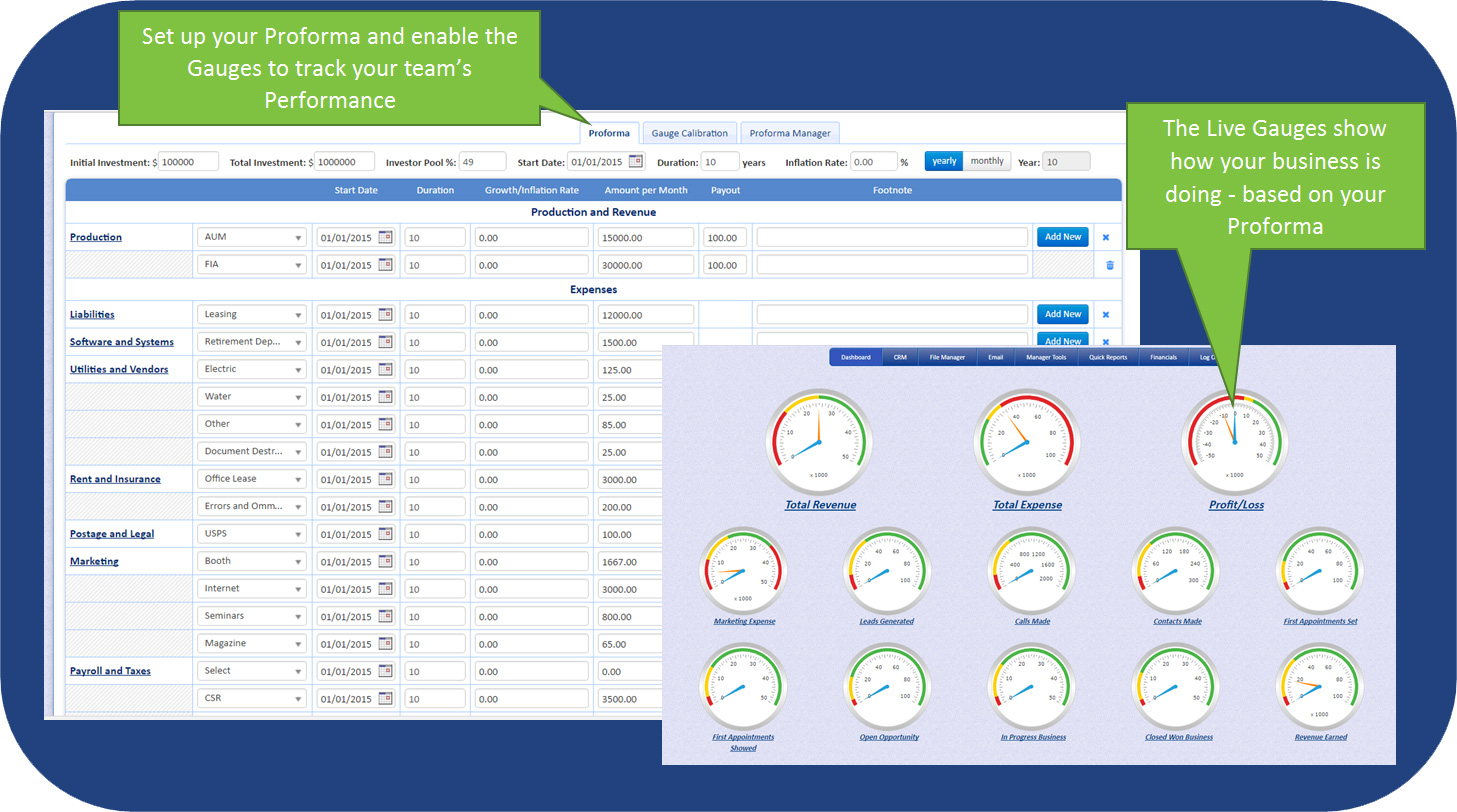Image resolution: width=1457 pixels, height=812 pixels.
Task: Switch to the Gauge Calibration tab
Action: [690, 133]
